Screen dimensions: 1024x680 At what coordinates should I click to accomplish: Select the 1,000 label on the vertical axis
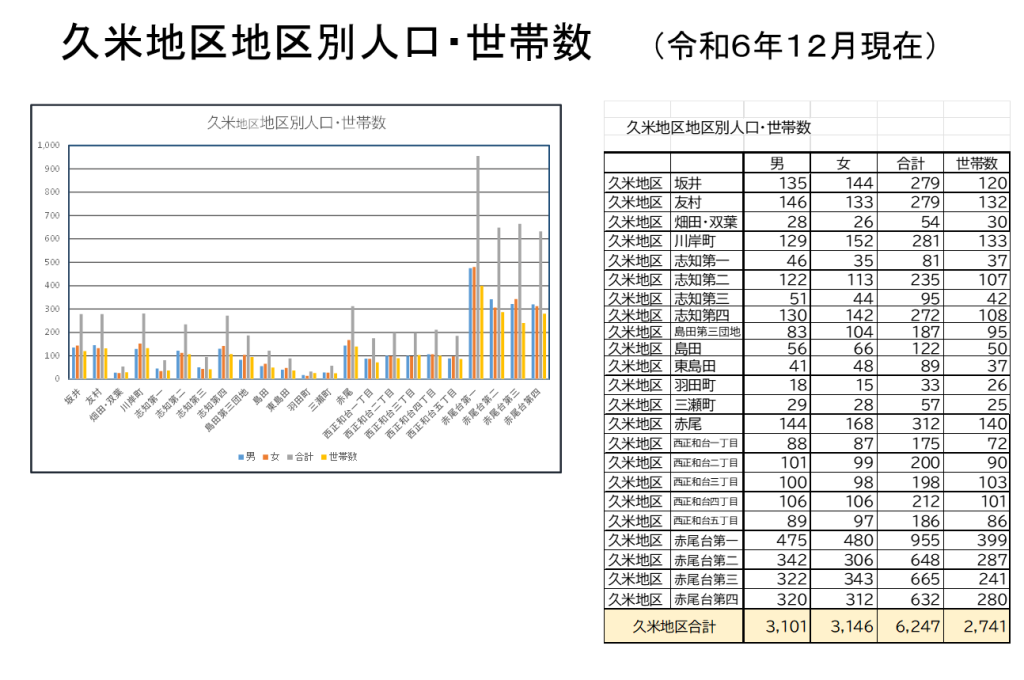[49, 146]
